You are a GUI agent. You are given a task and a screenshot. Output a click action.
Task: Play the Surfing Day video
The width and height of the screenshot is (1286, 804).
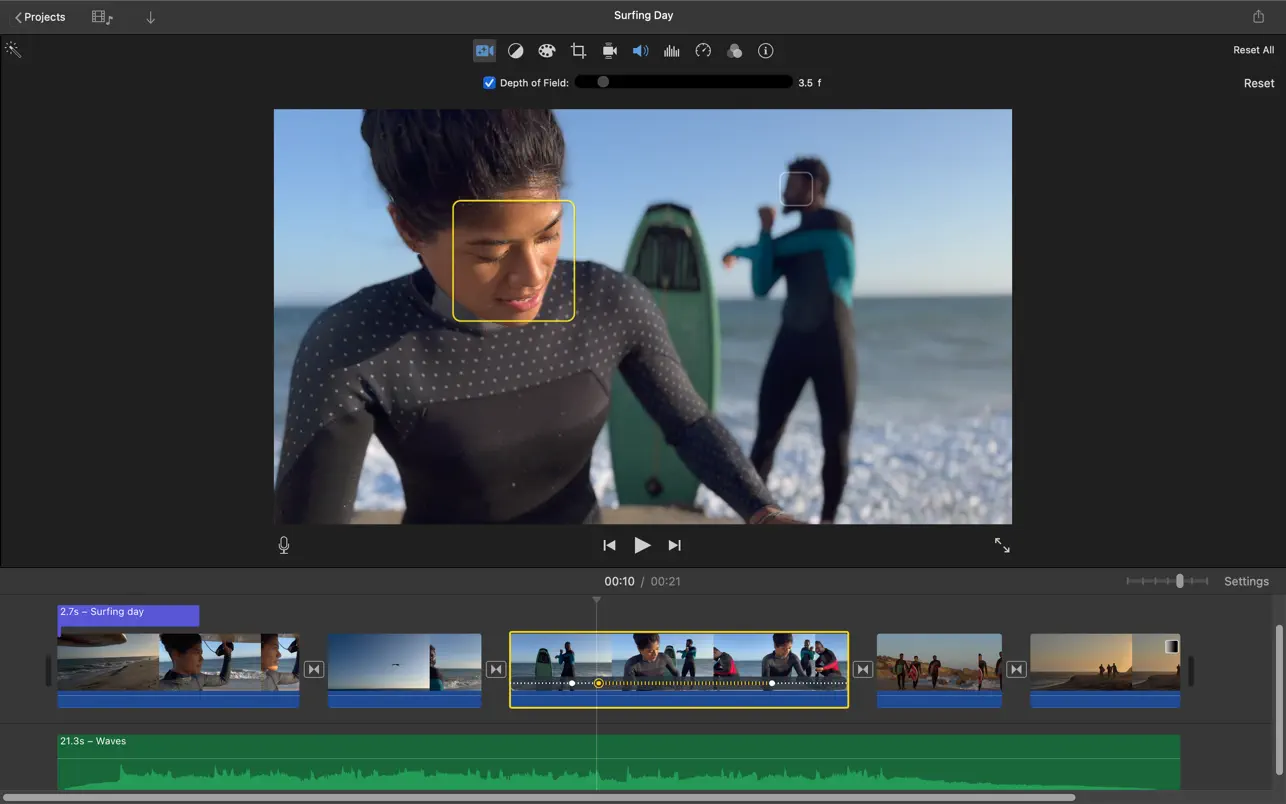pyautogui.click(x=642, y=545)
